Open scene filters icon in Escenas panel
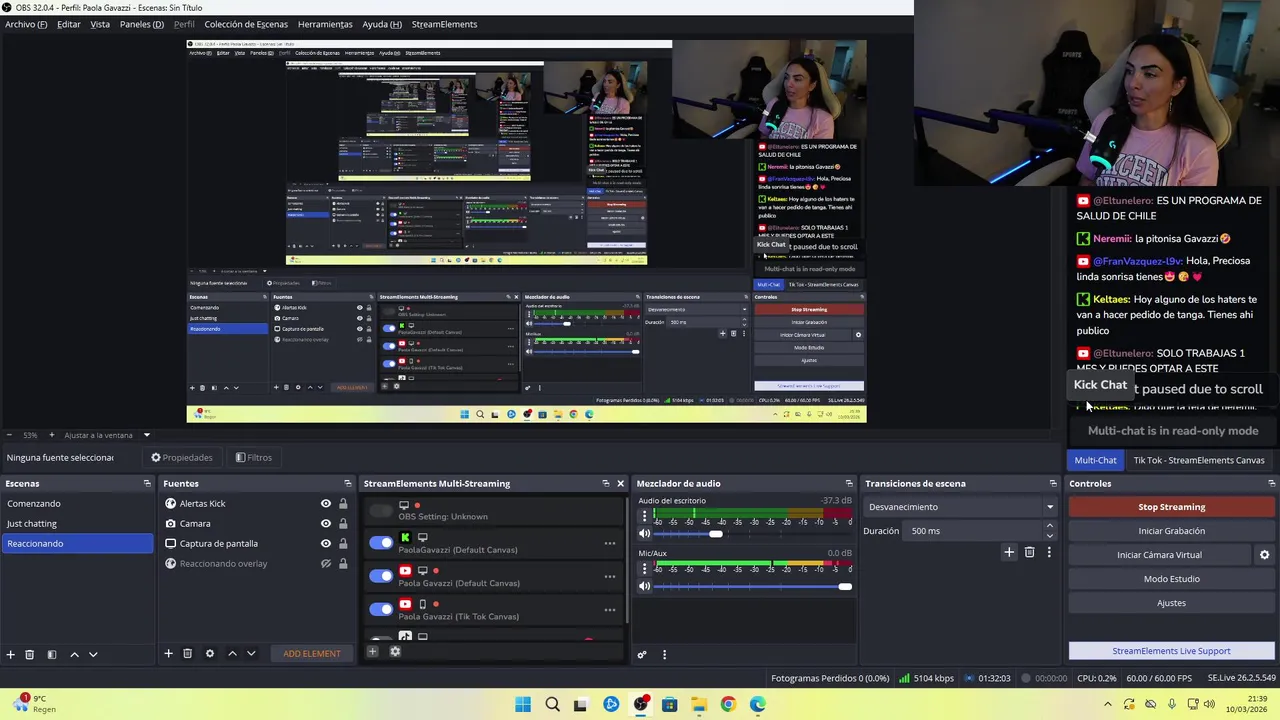 [51, 654]
